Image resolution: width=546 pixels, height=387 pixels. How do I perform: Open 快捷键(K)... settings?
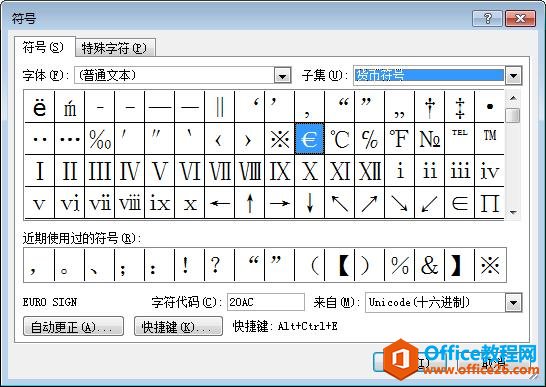(x=178, y=326)
